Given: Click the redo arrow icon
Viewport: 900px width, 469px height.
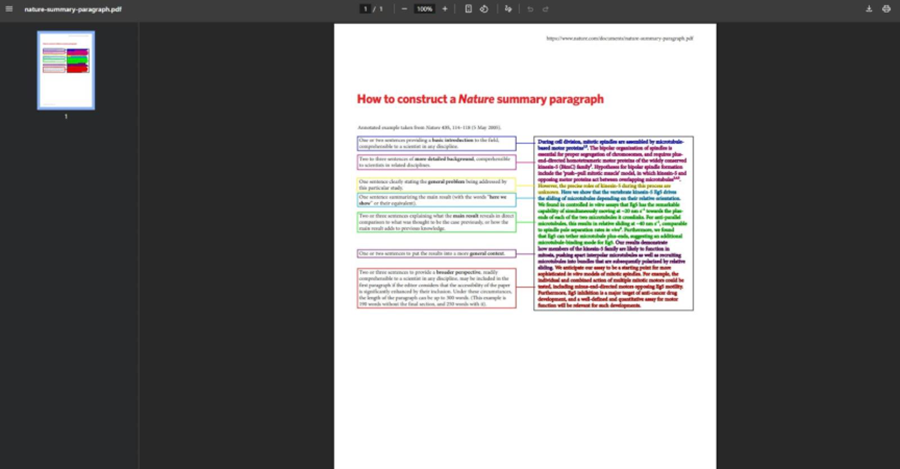Looking at the screenshot, I should click(x=546, y=9).
